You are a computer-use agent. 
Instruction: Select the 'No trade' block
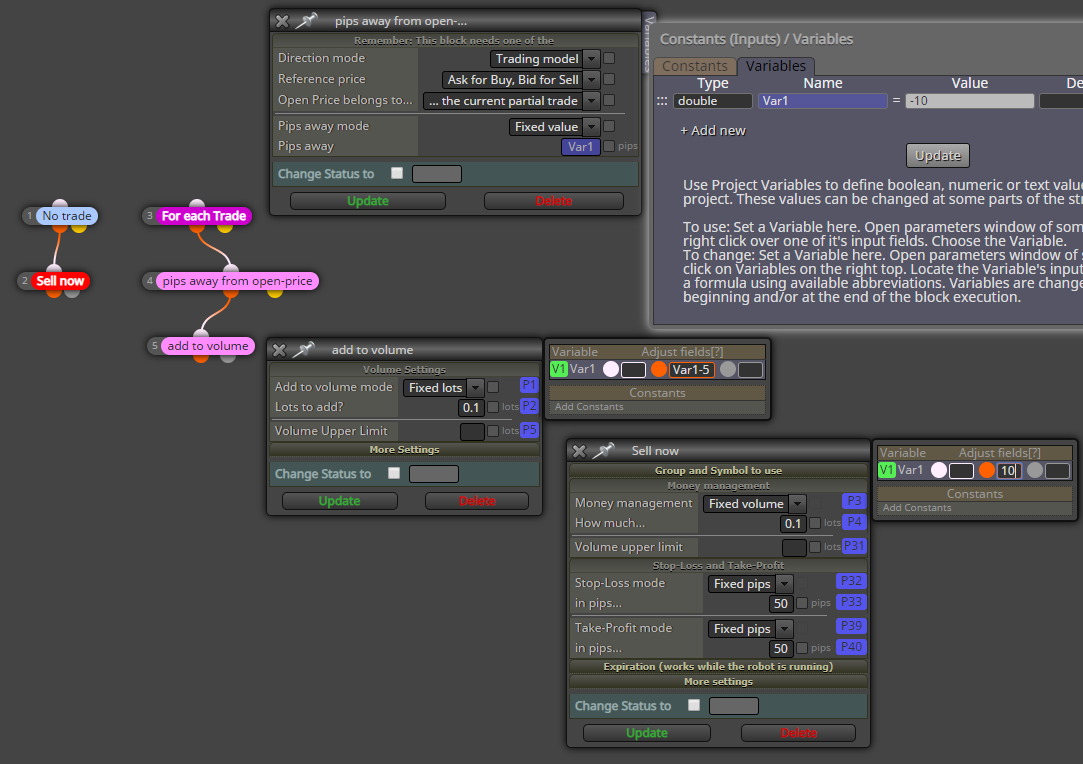[x=66, y=216]
